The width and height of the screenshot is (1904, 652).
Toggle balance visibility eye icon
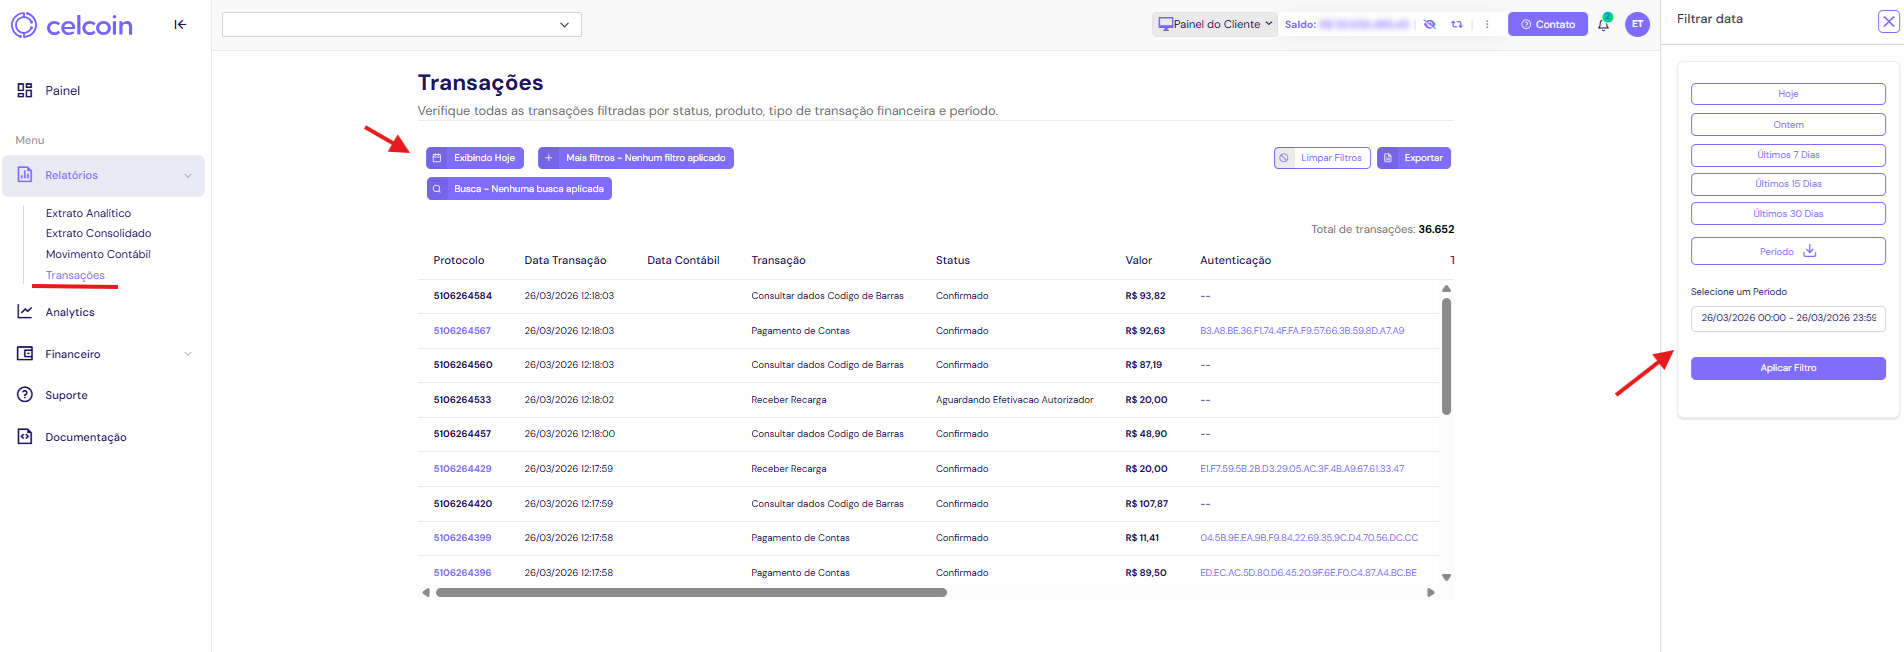coord(1430,25)
